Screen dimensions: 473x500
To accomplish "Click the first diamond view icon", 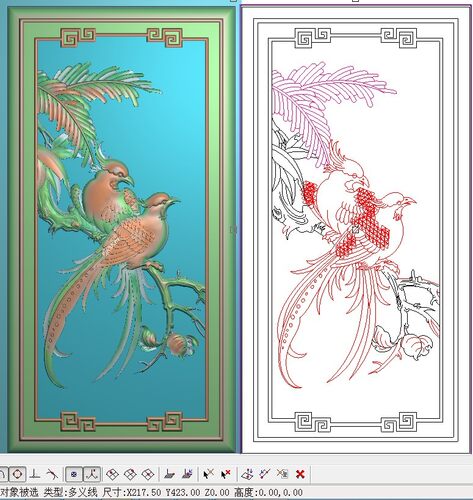I will pyautogui.click(x=112, y=474).
